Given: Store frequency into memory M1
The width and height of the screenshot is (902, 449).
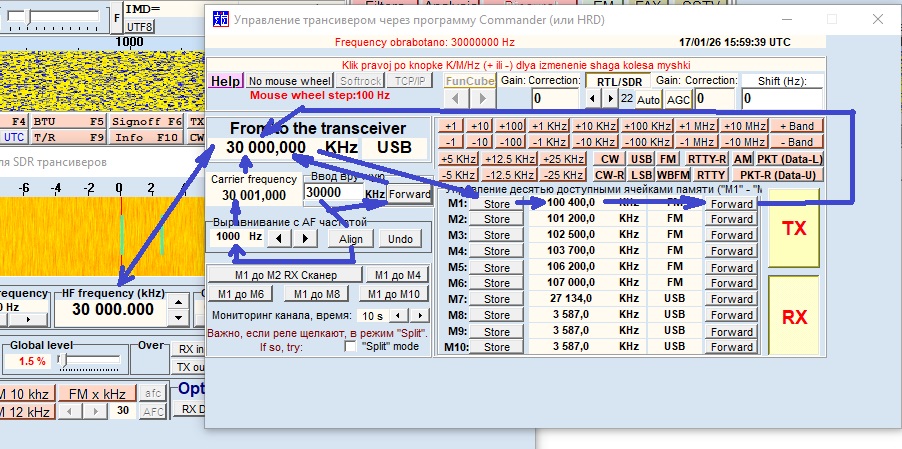Looking at the screenshot, I should pos(496,204).
